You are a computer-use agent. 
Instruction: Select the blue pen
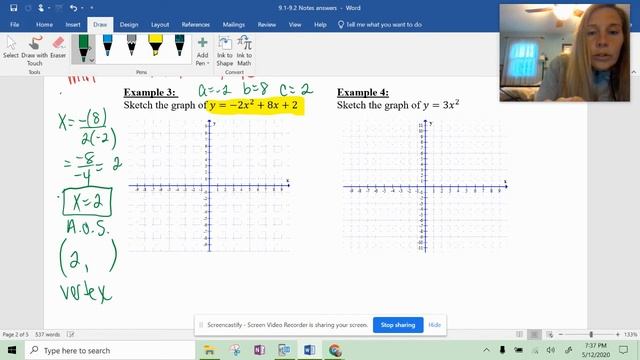(108, 46)
